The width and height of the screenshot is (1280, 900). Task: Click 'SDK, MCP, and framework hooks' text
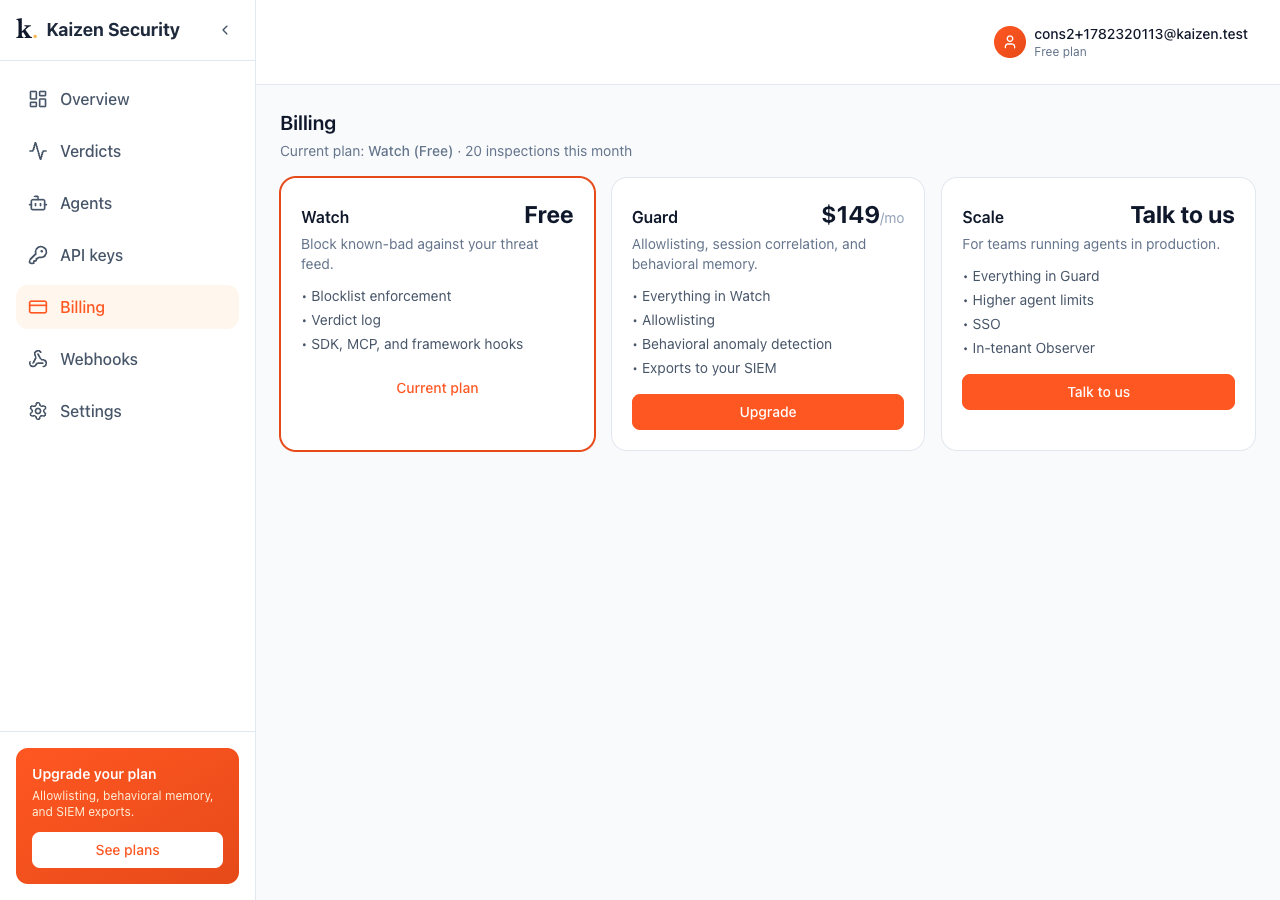[x=417, y=344]
